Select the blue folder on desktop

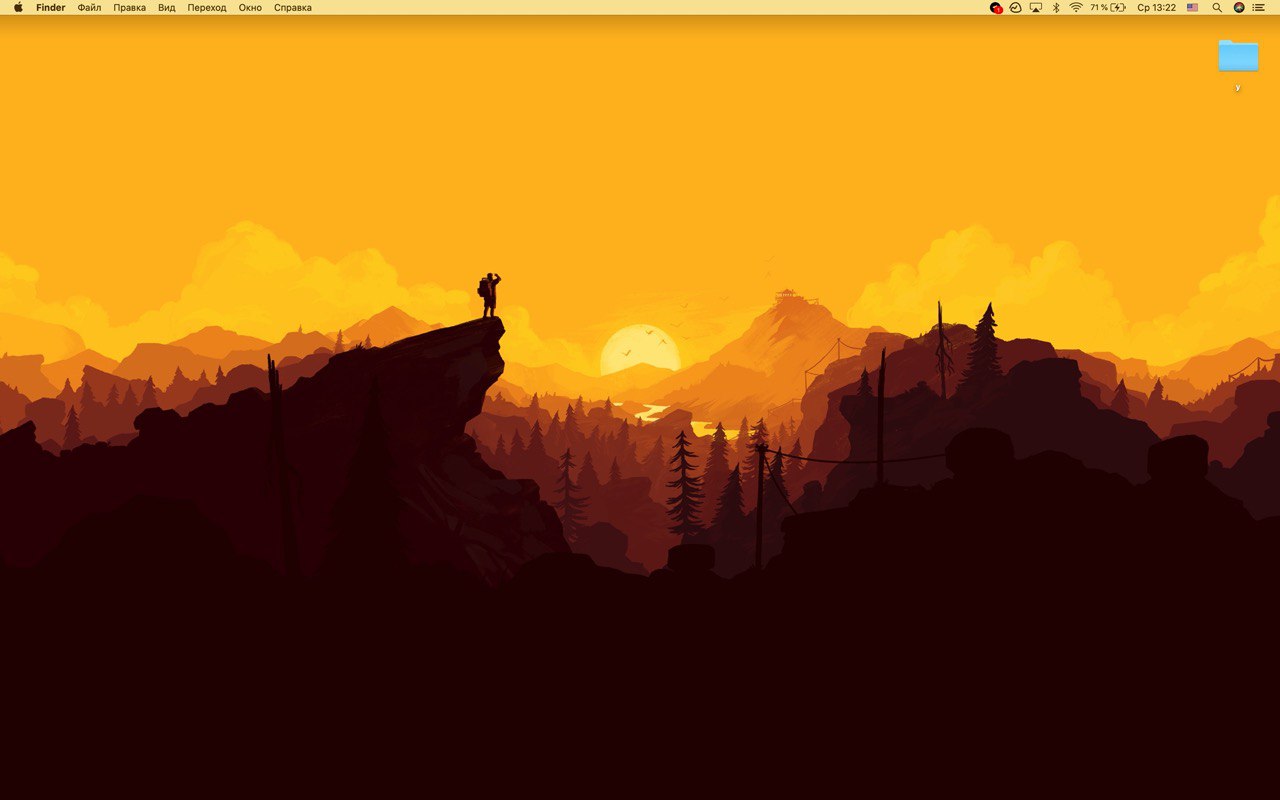(1238, 55)
